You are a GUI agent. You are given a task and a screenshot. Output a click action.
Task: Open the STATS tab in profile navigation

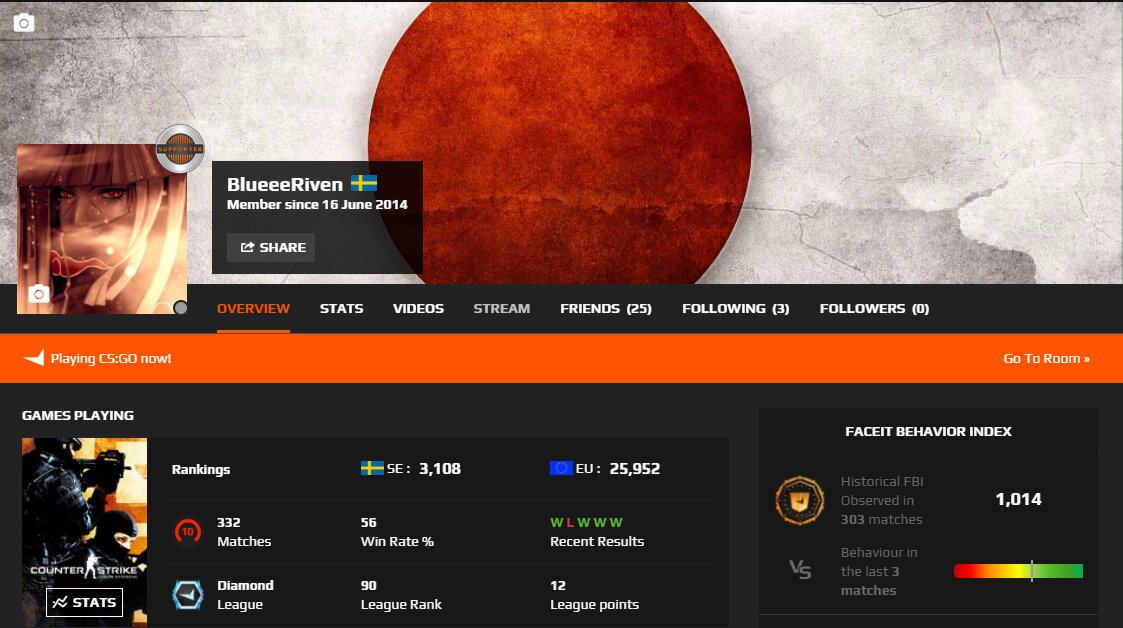tap(342, 309)
